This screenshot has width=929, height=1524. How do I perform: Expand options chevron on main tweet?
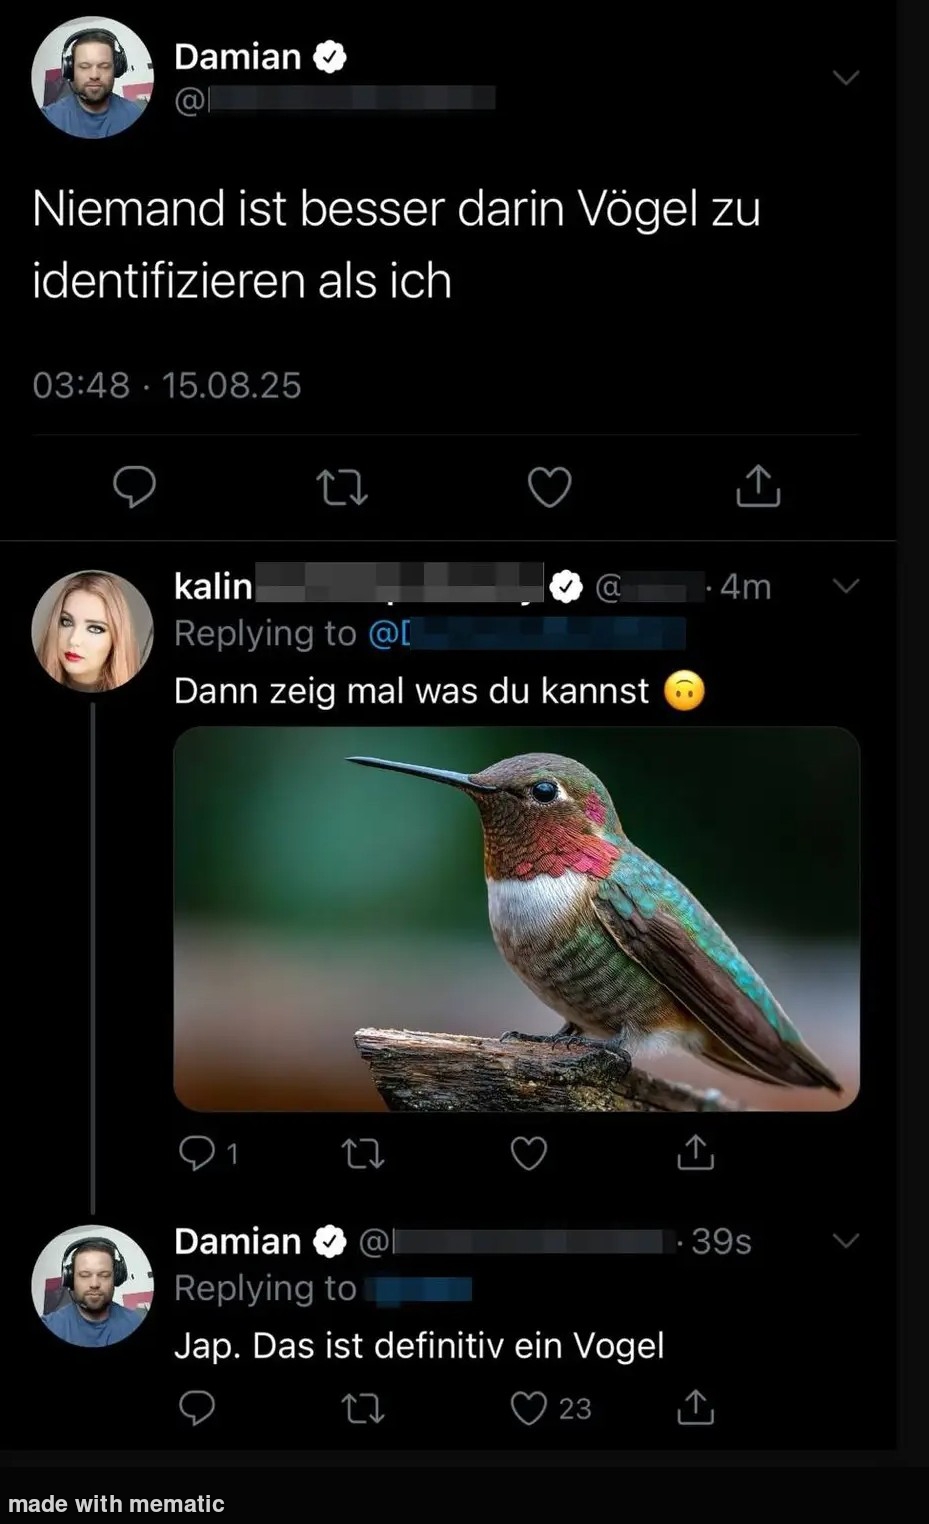pyautogui.click(x=846, y=77)
